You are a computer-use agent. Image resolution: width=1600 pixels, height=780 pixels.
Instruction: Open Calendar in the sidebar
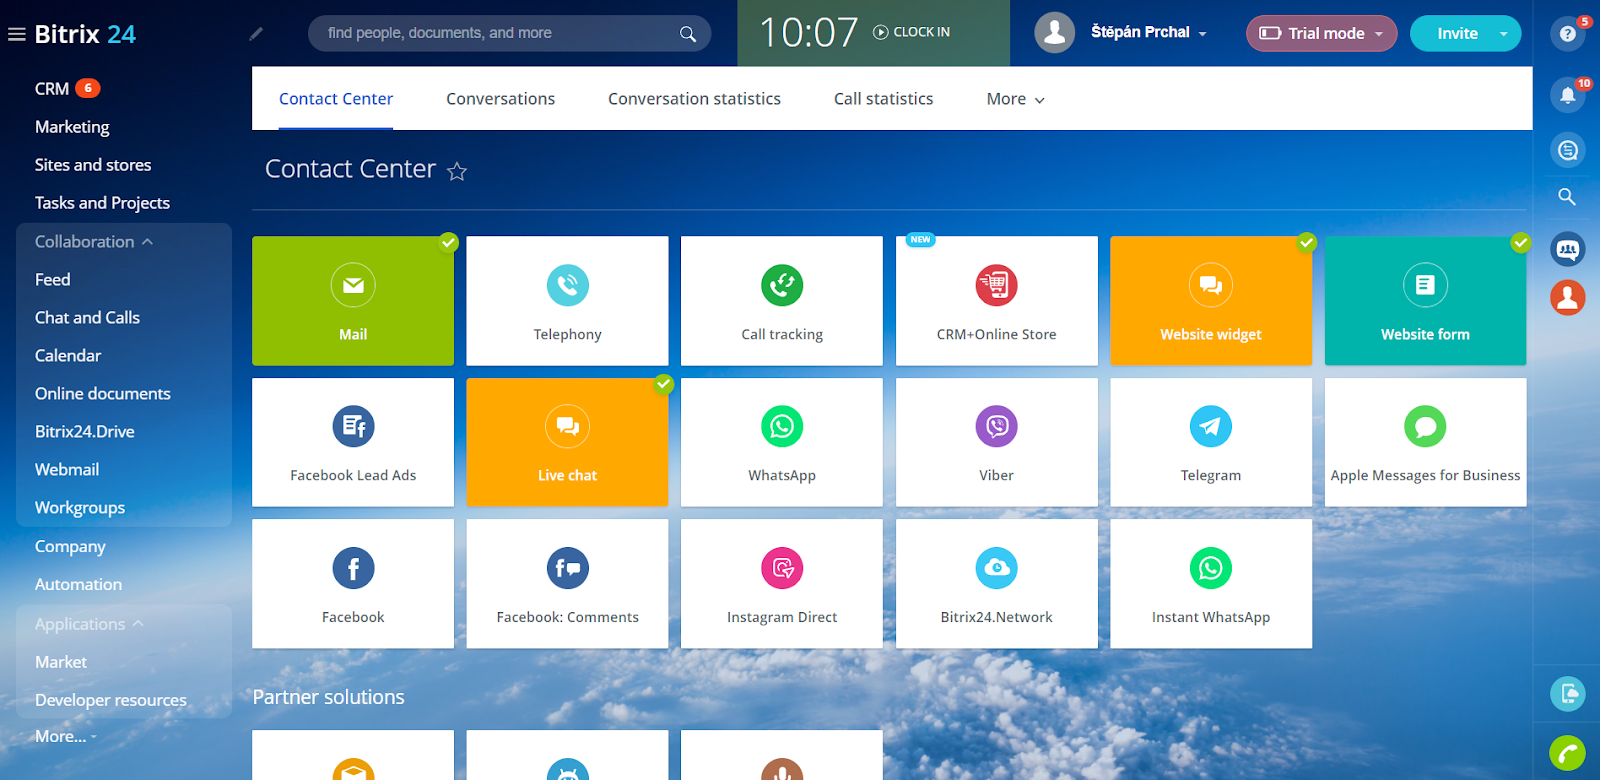[x=68, y=356]
